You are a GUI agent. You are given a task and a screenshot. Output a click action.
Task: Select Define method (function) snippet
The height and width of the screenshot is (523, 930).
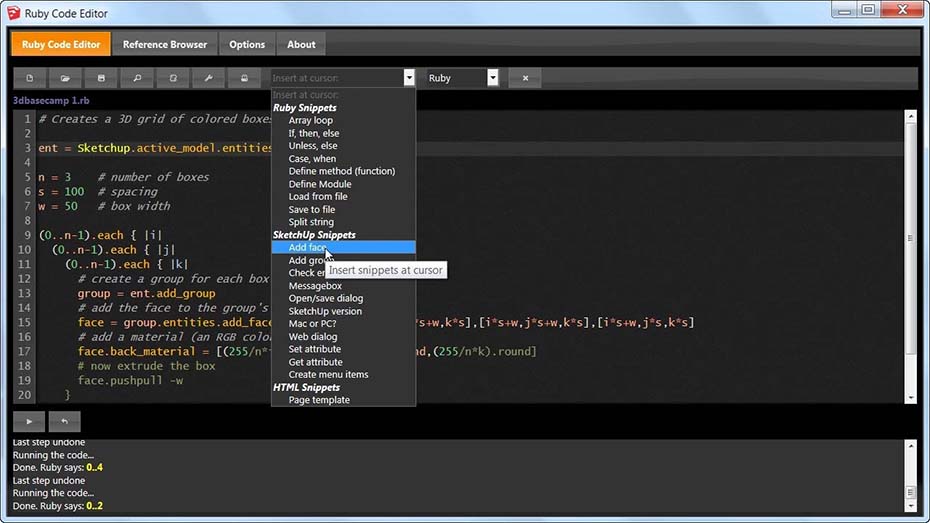(x=341, y=171)
